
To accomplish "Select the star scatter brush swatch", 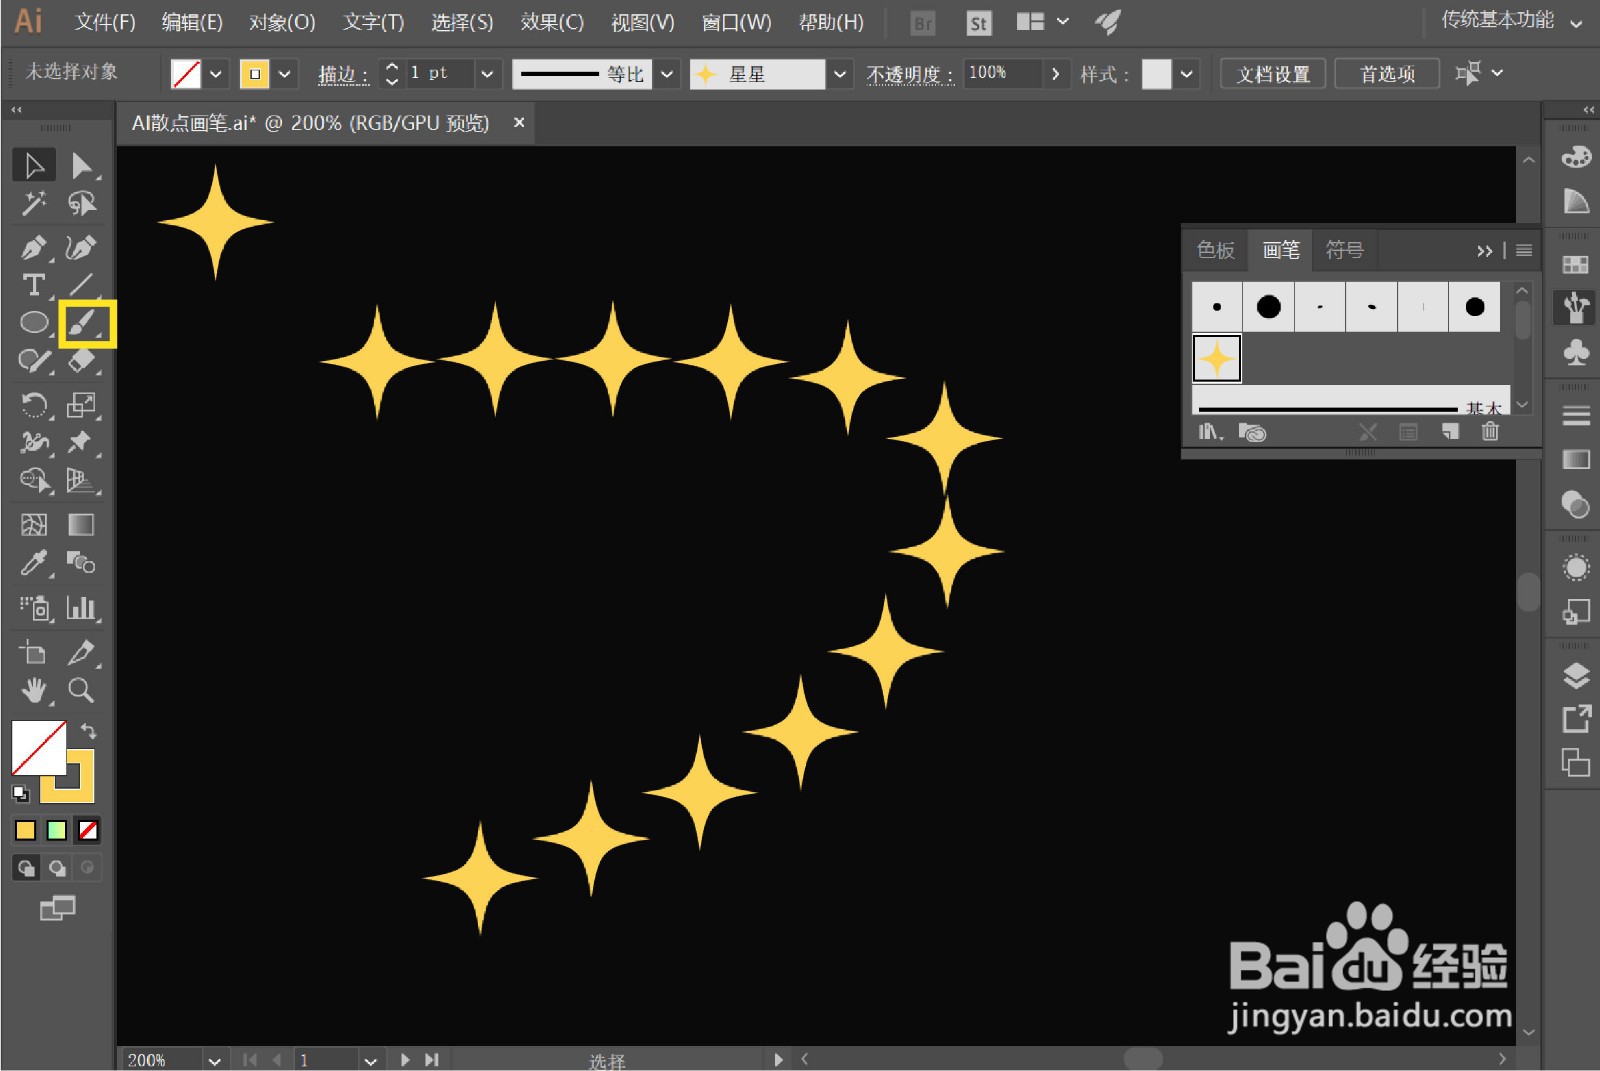I will coord(1217,358).
